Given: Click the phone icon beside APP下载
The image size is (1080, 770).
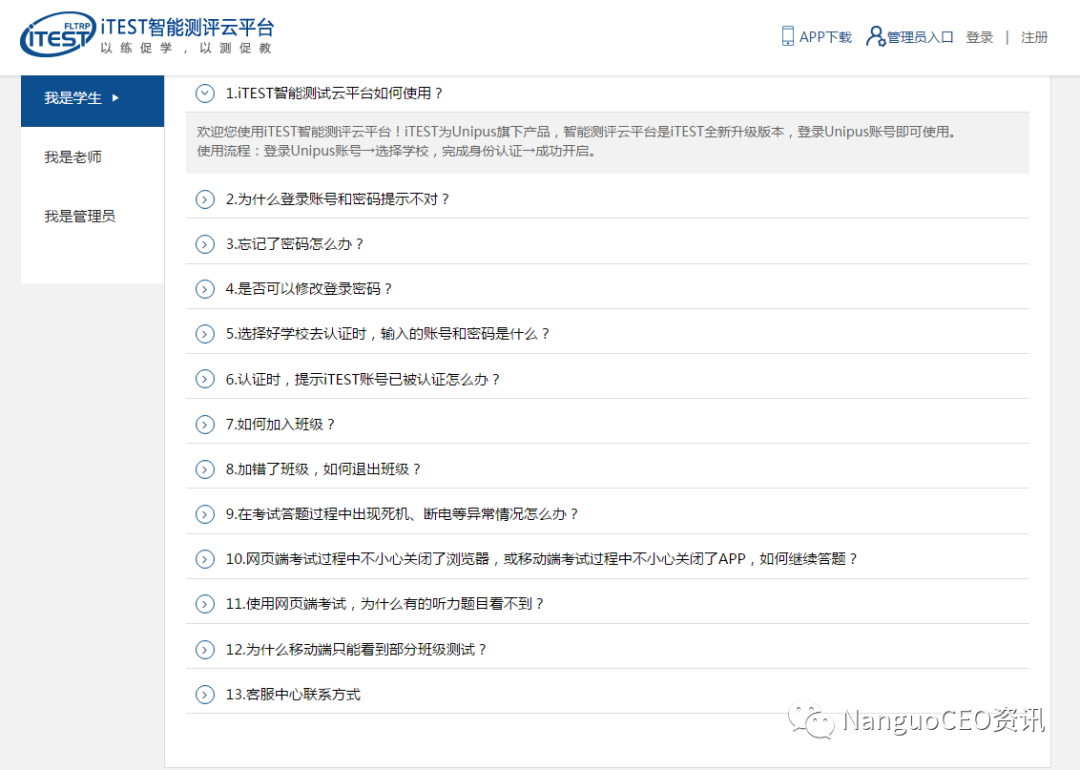Looking at the screenshot, I should coord(787,37).
